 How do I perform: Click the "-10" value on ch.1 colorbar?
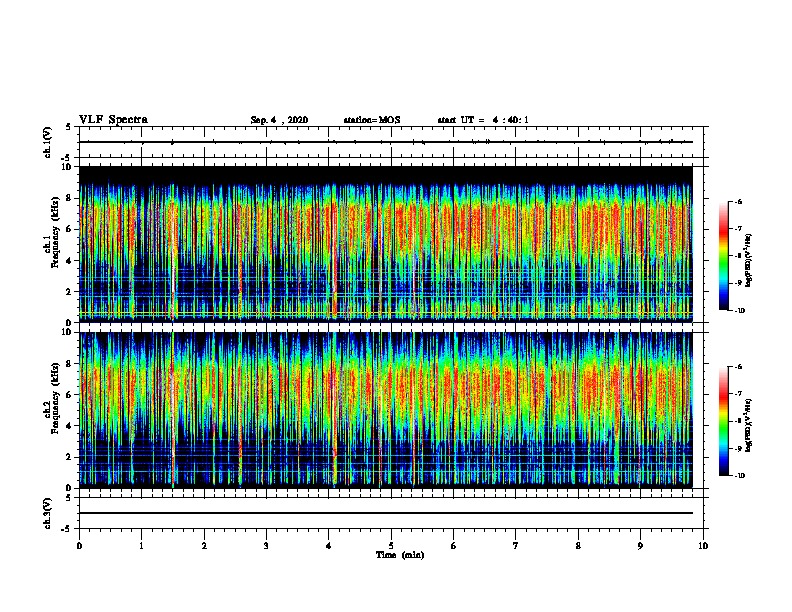pyautogui.click(x=739, y=311)
